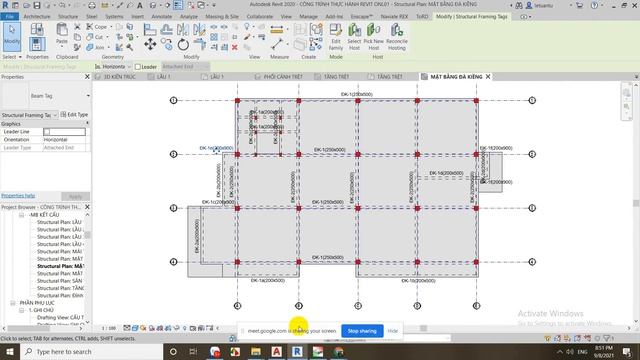Click the Text 'A' tool in quick access toolbar
Viewport: 640px width, 360px height.
140,5
